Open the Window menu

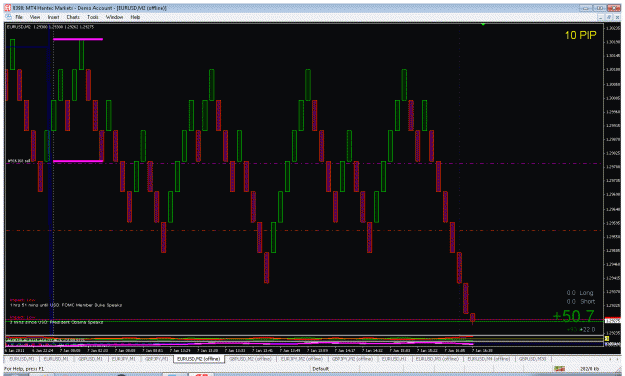tap(114, 17)
